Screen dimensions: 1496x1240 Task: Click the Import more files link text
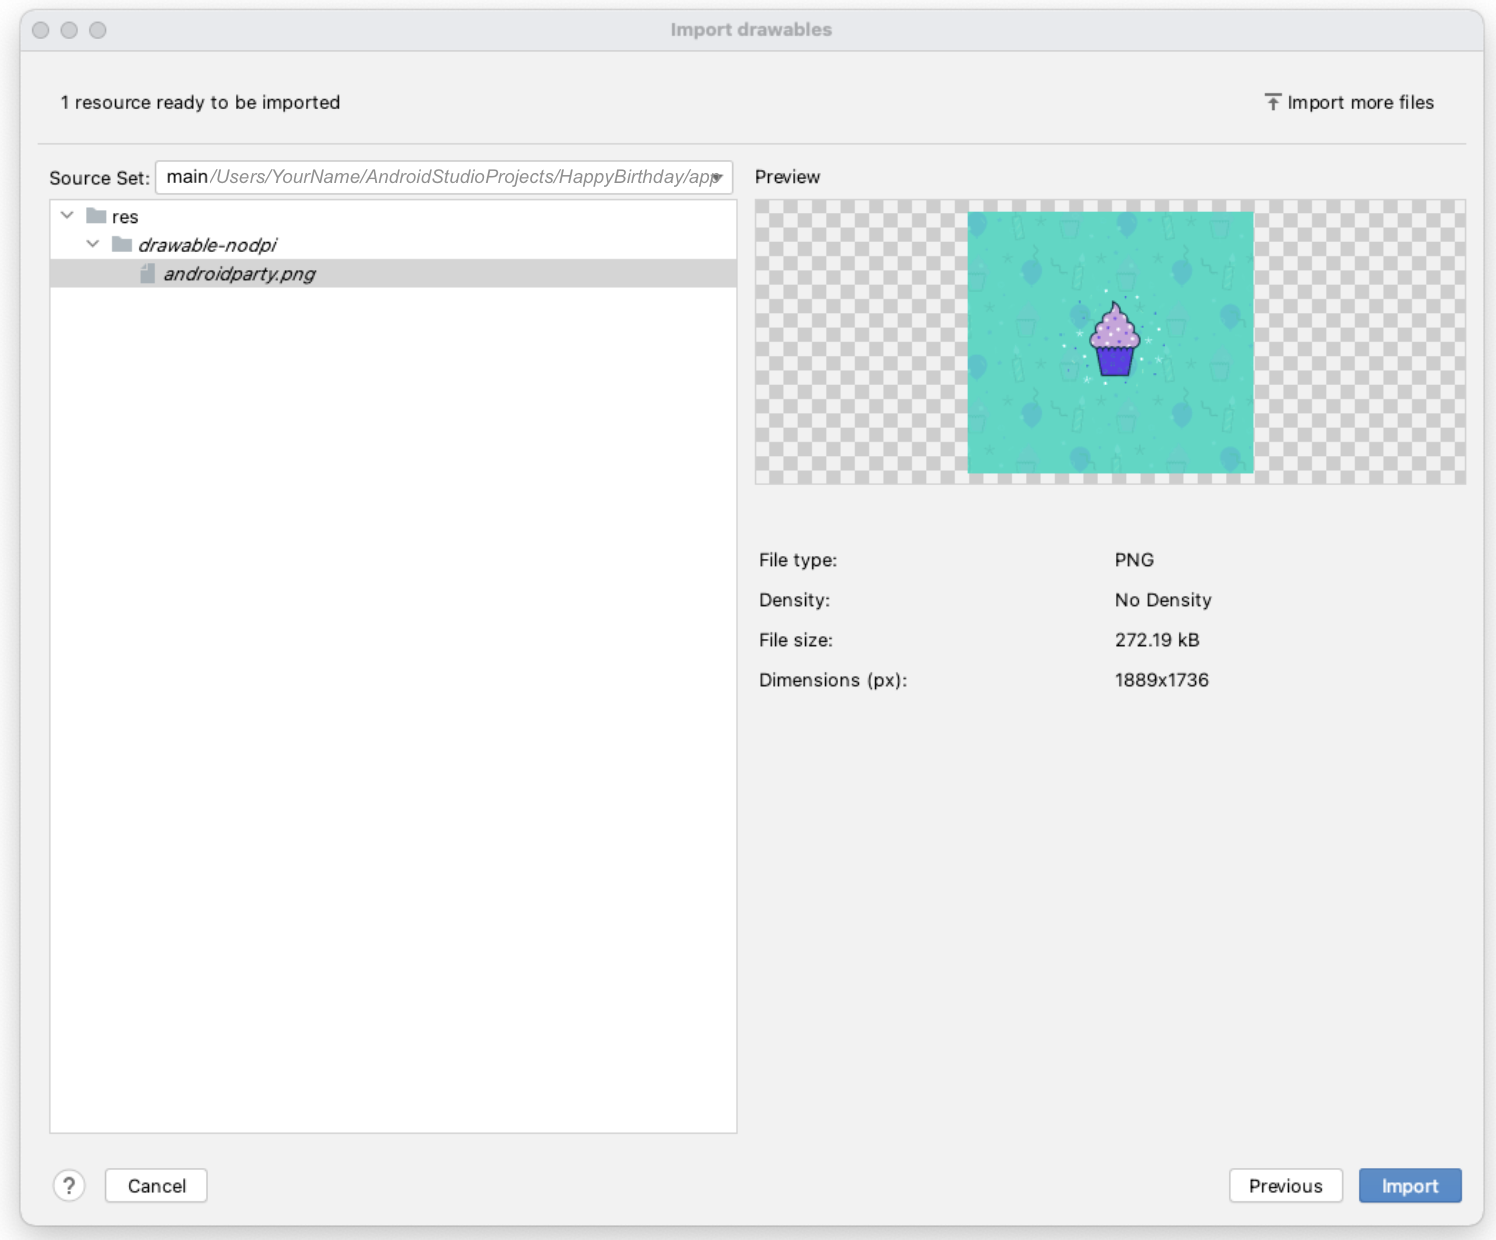click(1360, 102)
